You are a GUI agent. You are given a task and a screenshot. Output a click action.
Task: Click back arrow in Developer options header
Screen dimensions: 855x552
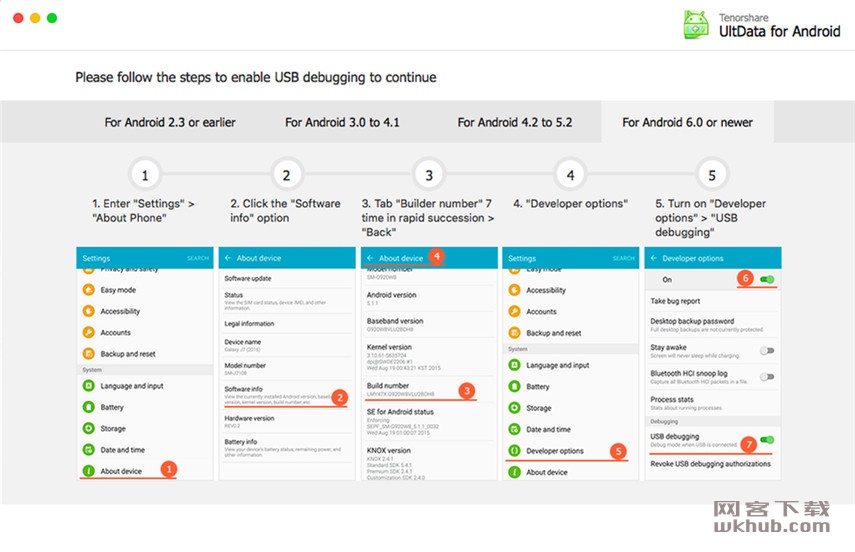click(x=653, y=258)
